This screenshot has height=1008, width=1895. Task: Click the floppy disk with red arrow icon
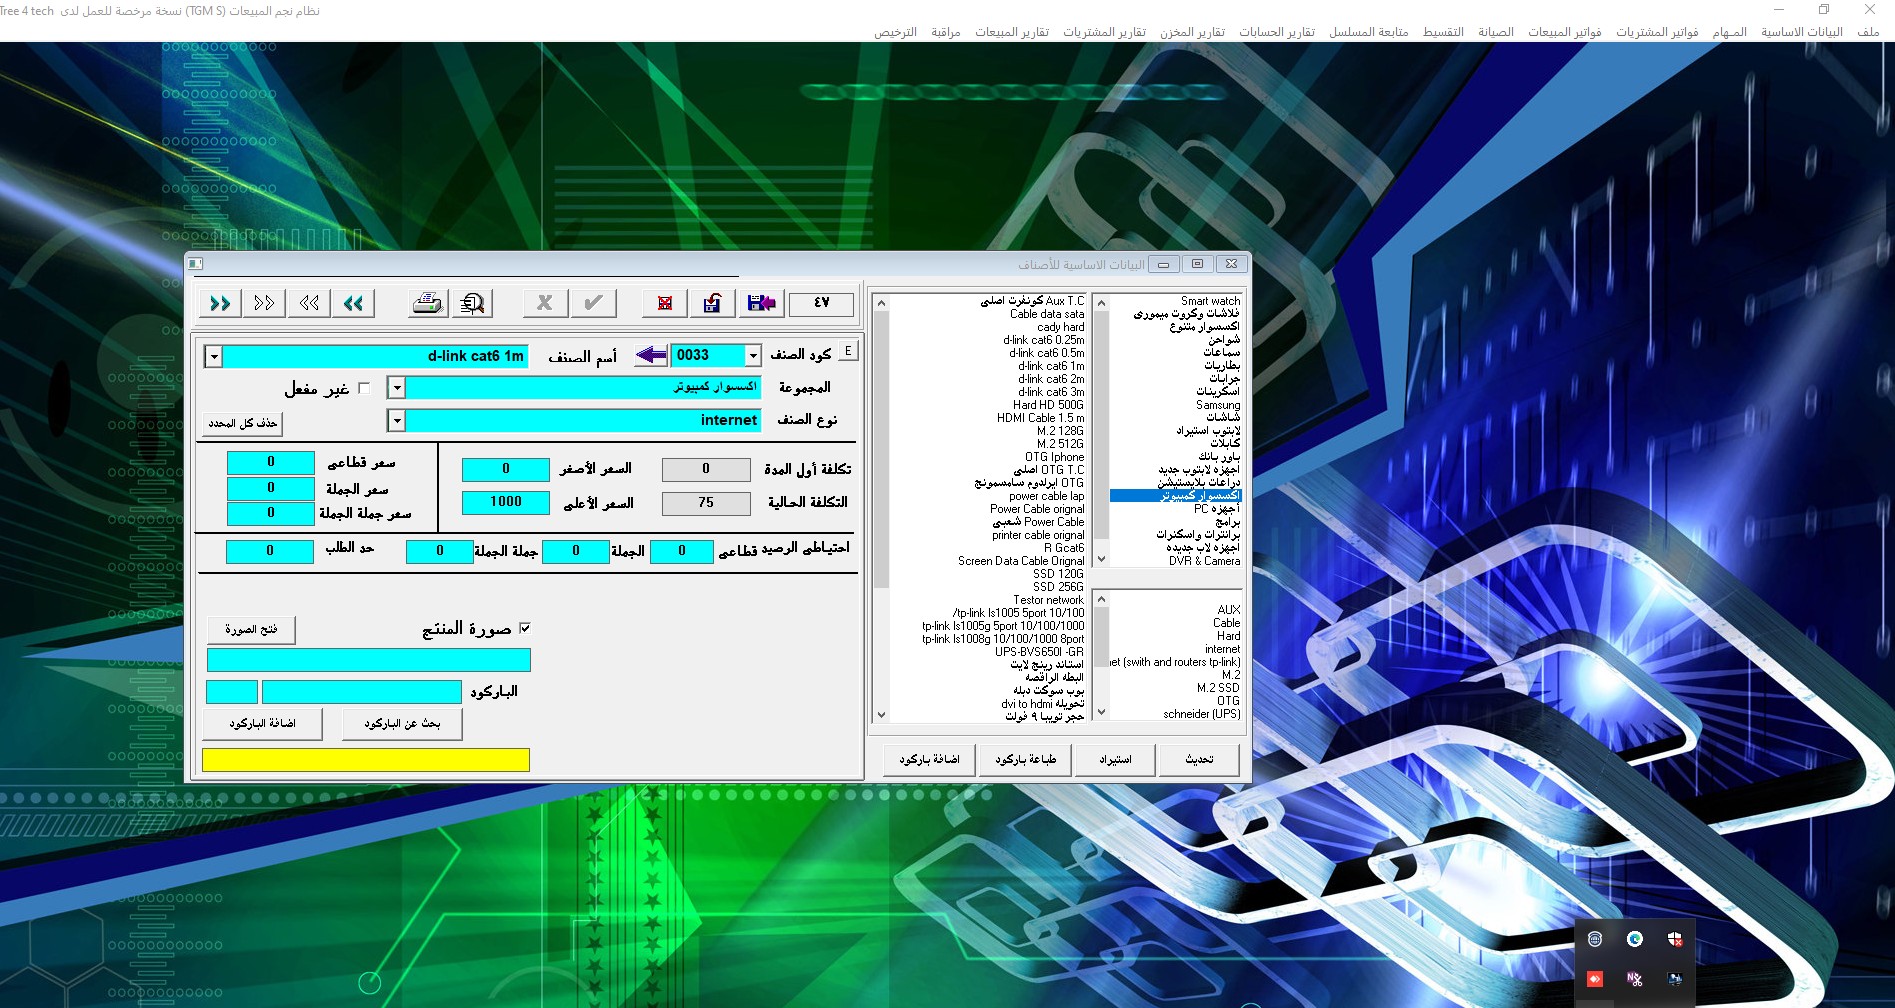(712, 303)
